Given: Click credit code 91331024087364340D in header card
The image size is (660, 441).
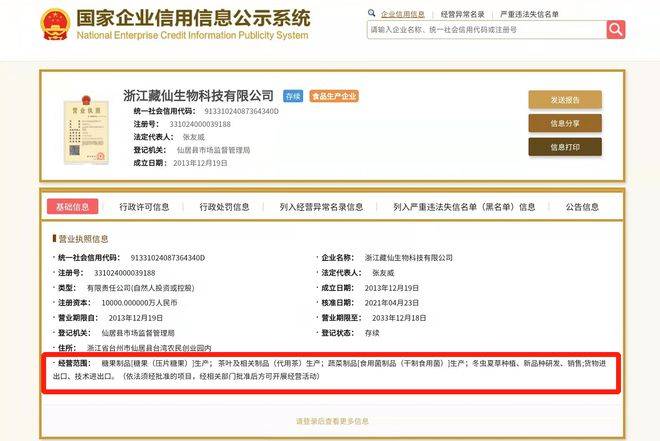Looking at the screenshot, I should pos(241,111).
